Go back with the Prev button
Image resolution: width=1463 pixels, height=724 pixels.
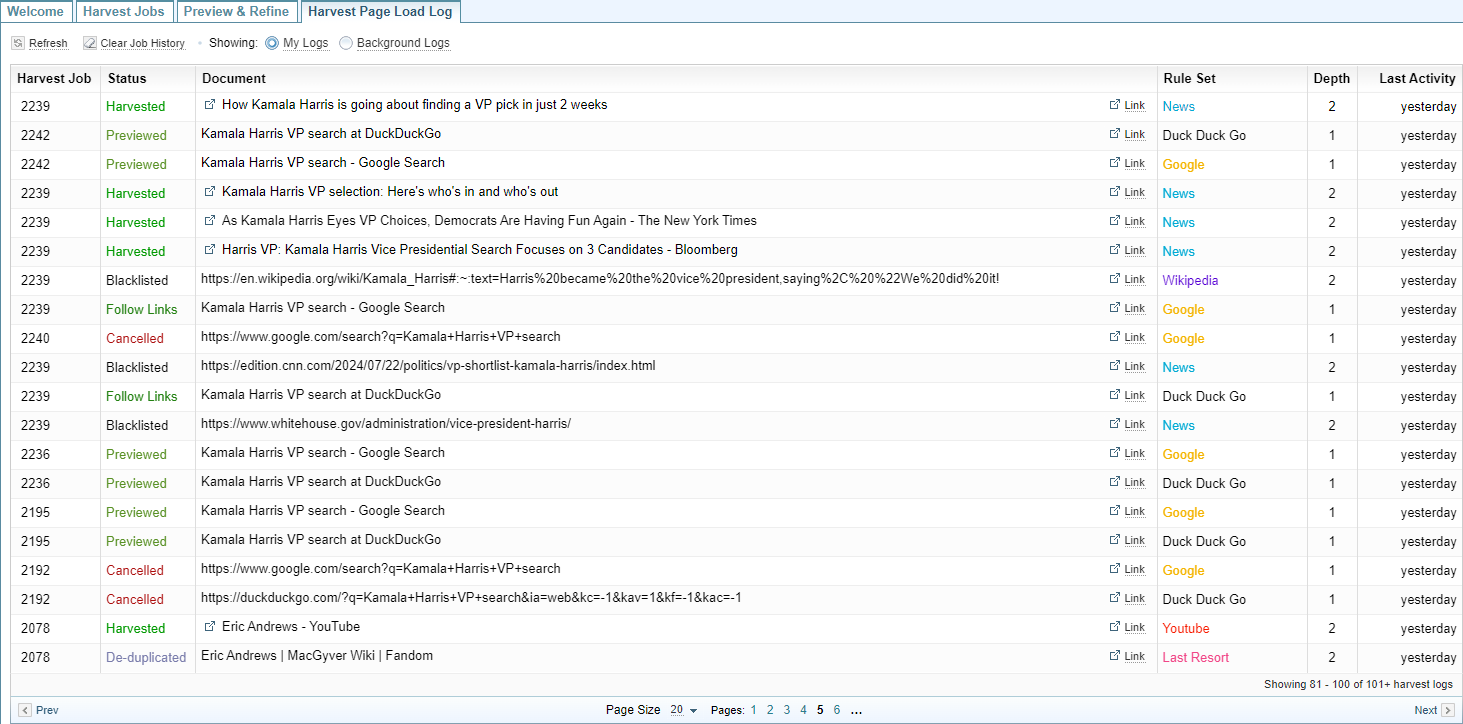39,710
